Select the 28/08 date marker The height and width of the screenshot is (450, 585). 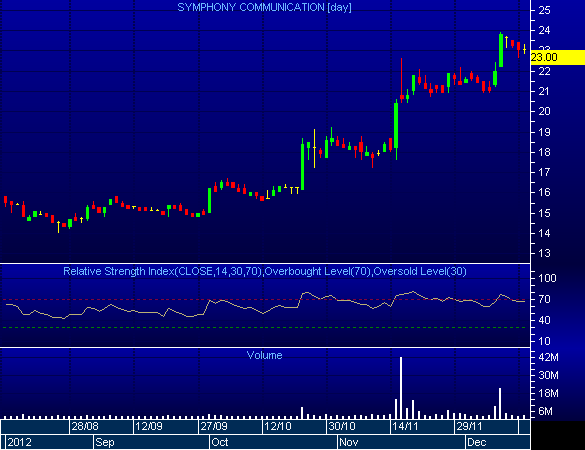85,426
